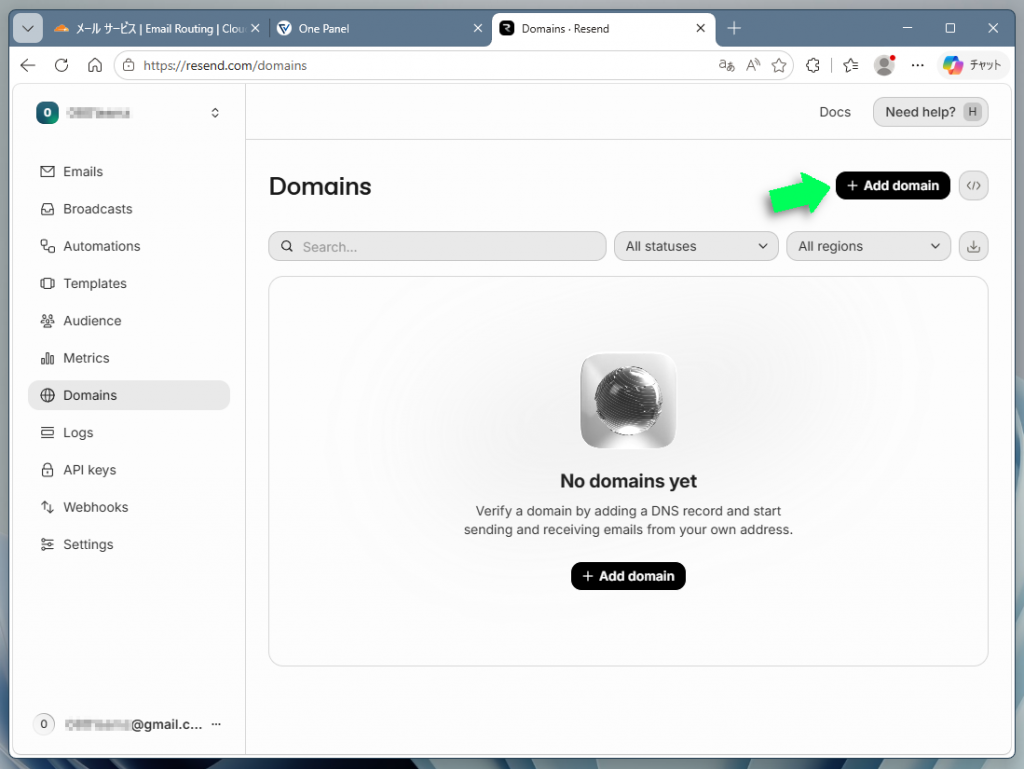Screen dimensions: 1024x769
Task: Open the Docs link
Action: [835, 112]
